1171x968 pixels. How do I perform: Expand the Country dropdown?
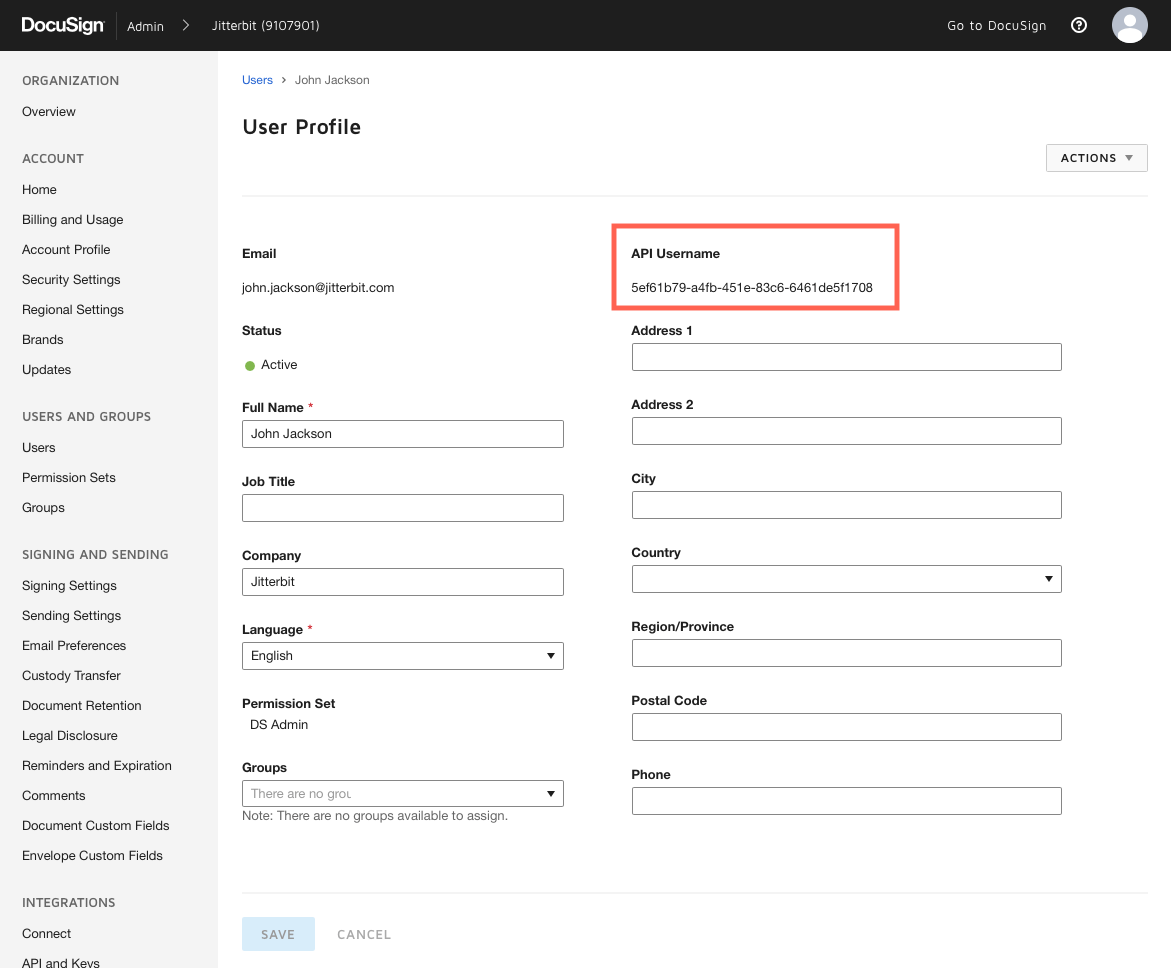click(x=846, y=579)
